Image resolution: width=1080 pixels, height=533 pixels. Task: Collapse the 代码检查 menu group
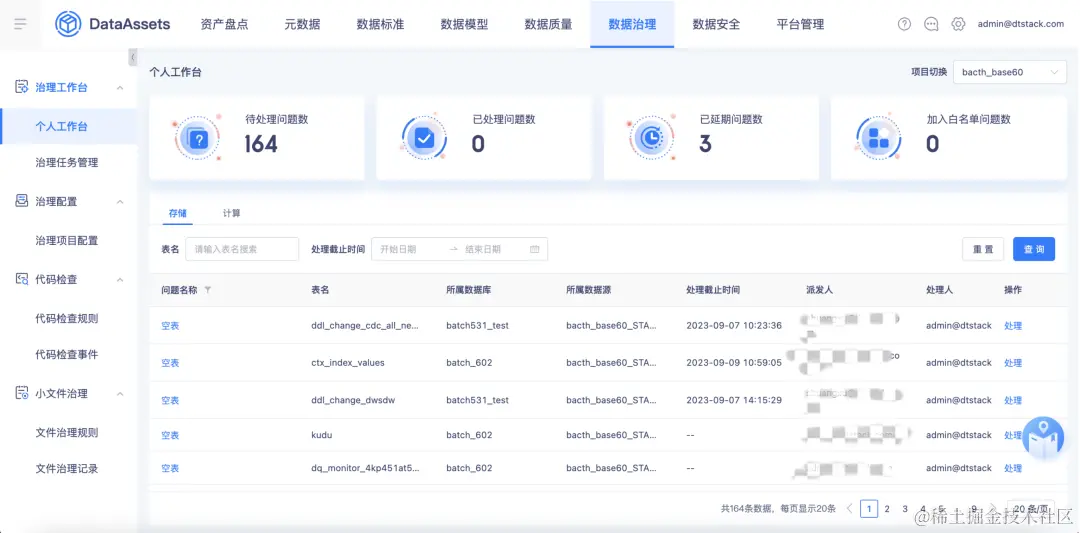[x=120, y=280]
